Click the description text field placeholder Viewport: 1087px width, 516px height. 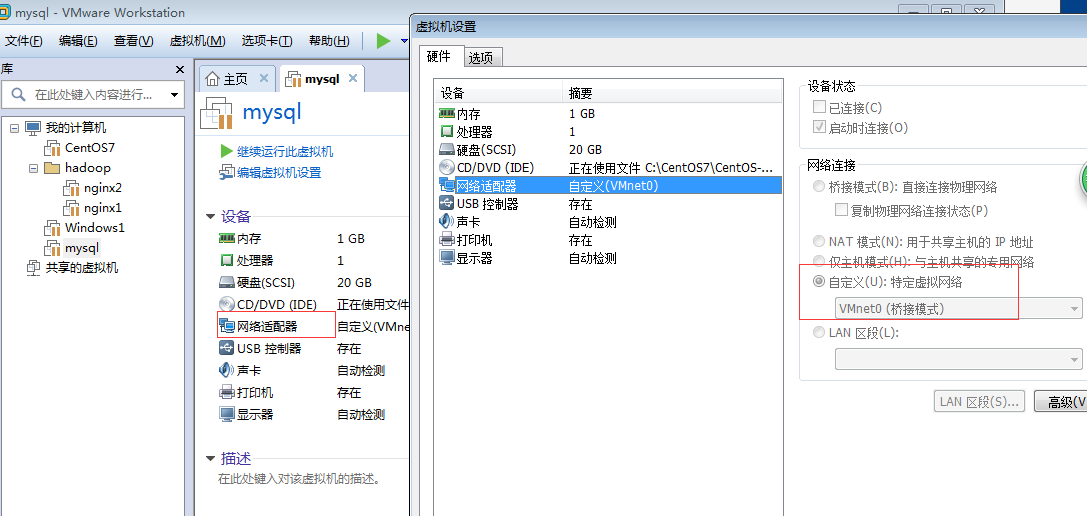(x=299, y=479)
